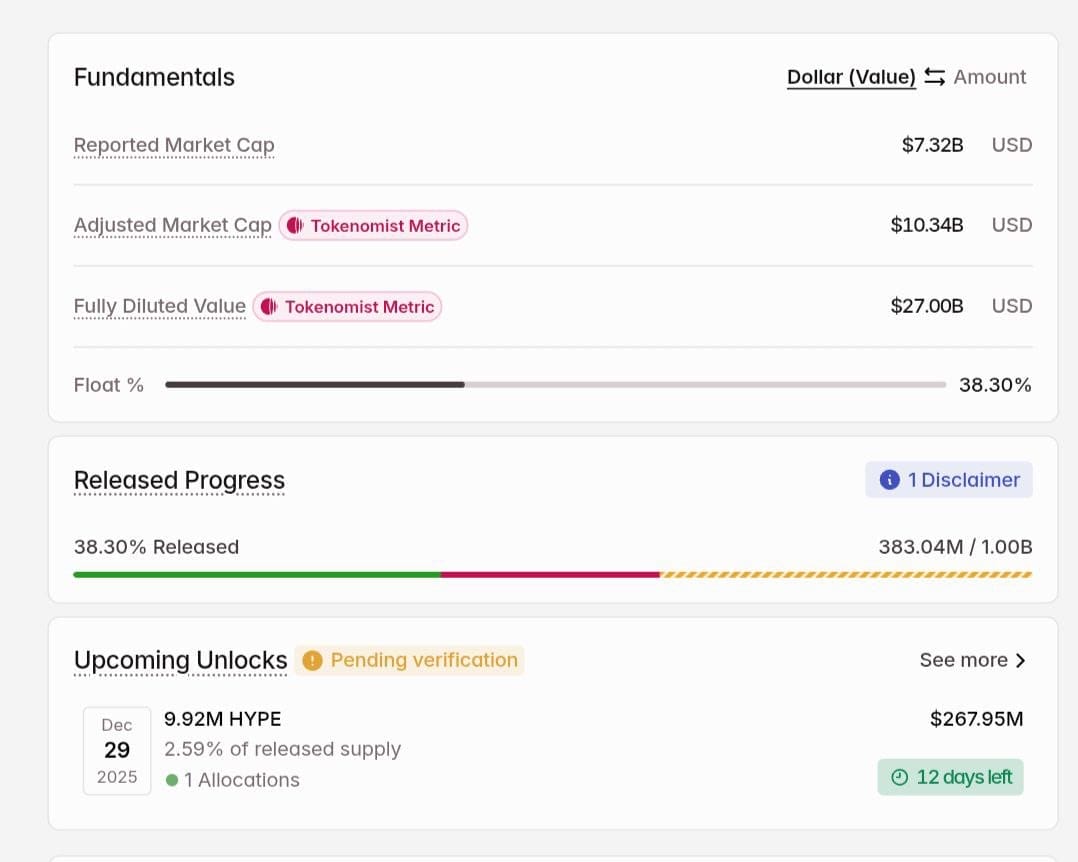Click the info icon in Disclaimer badge
This screenshot has width=1078, height=862.
point(889,480)
